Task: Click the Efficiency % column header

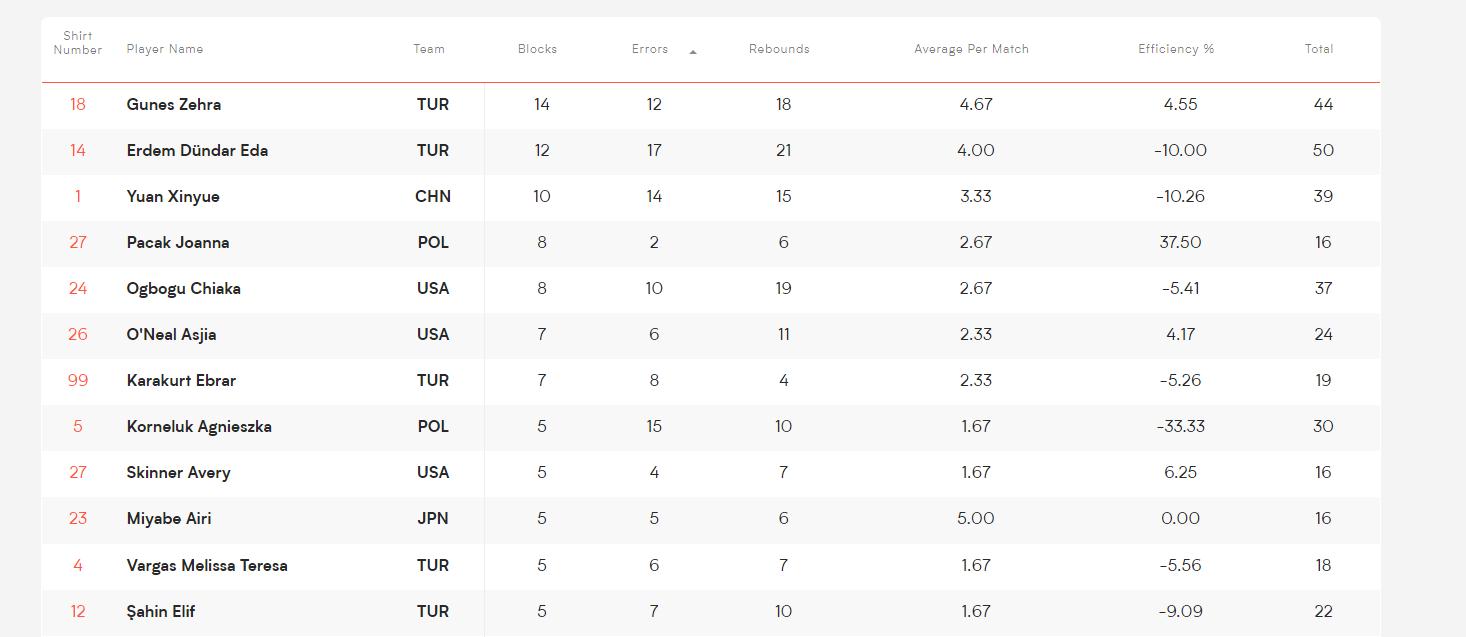Action: tap(1176, 49)
